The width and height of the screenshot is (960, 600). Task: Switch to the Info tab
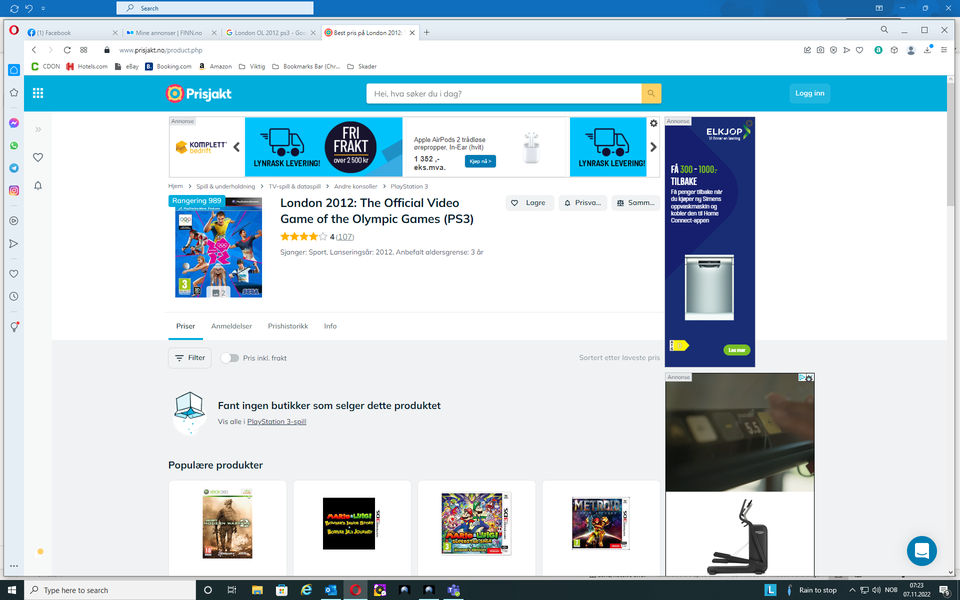pyautogui.click(x=330, y=326)
